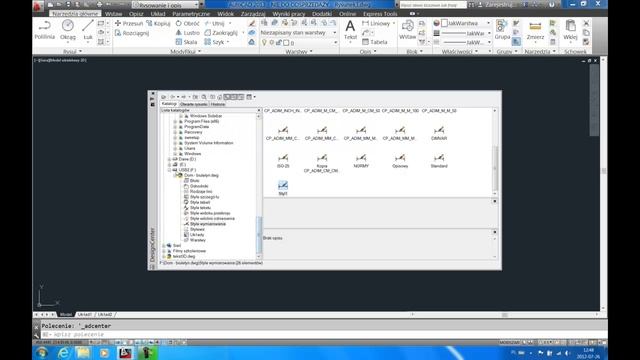640x360 pixels.
Task: Open the Opisz ribbon tab
Action: click(136, 14)
